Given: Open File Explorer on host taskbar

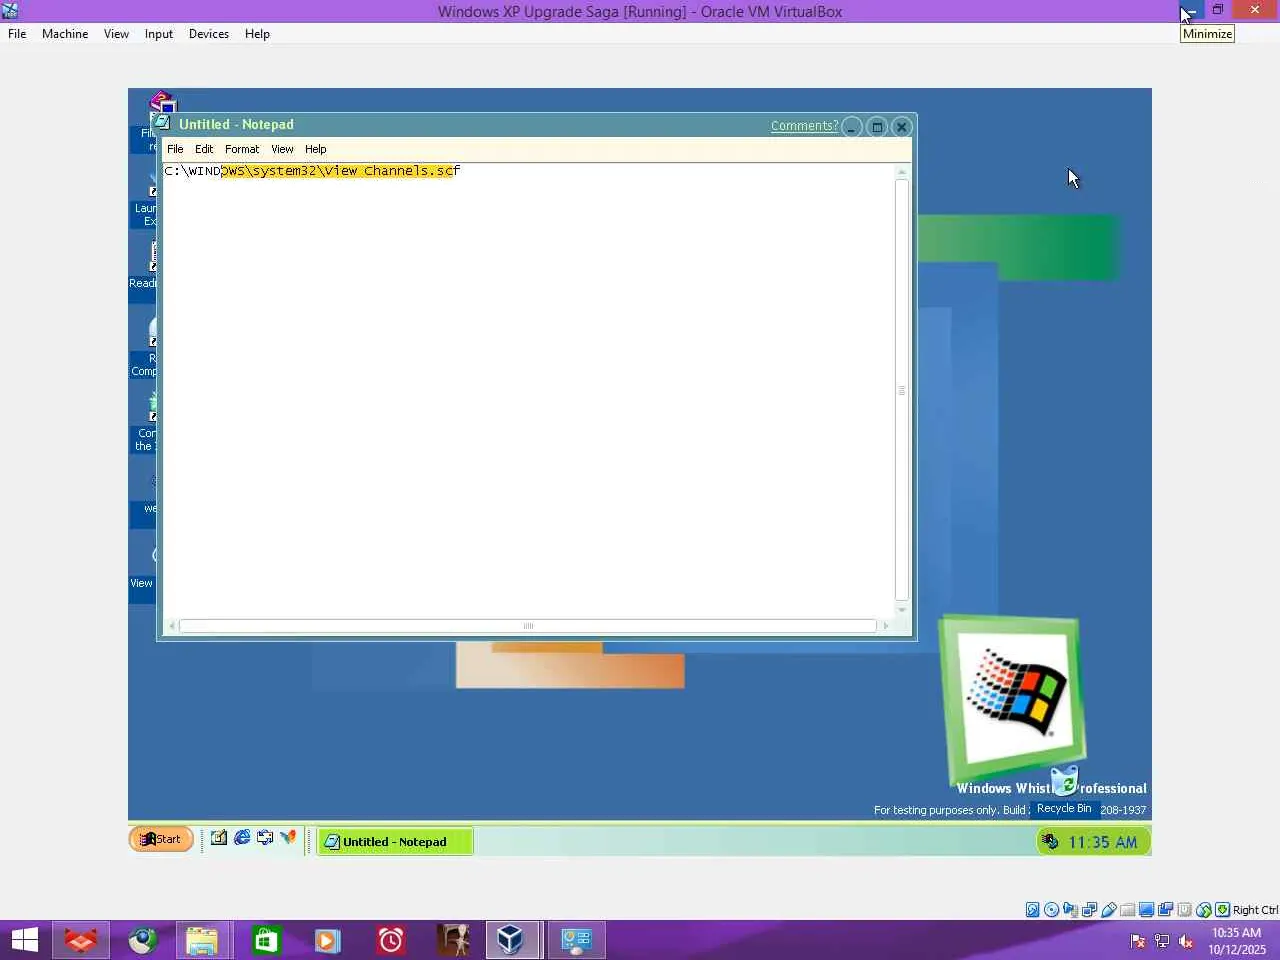Looking at the screenshot, I should click(x=203, y=940).
